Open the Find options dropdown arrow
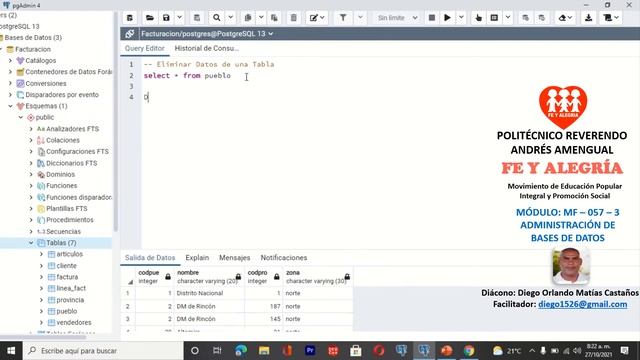Screen dimensions: 640x360 point(230,18)
